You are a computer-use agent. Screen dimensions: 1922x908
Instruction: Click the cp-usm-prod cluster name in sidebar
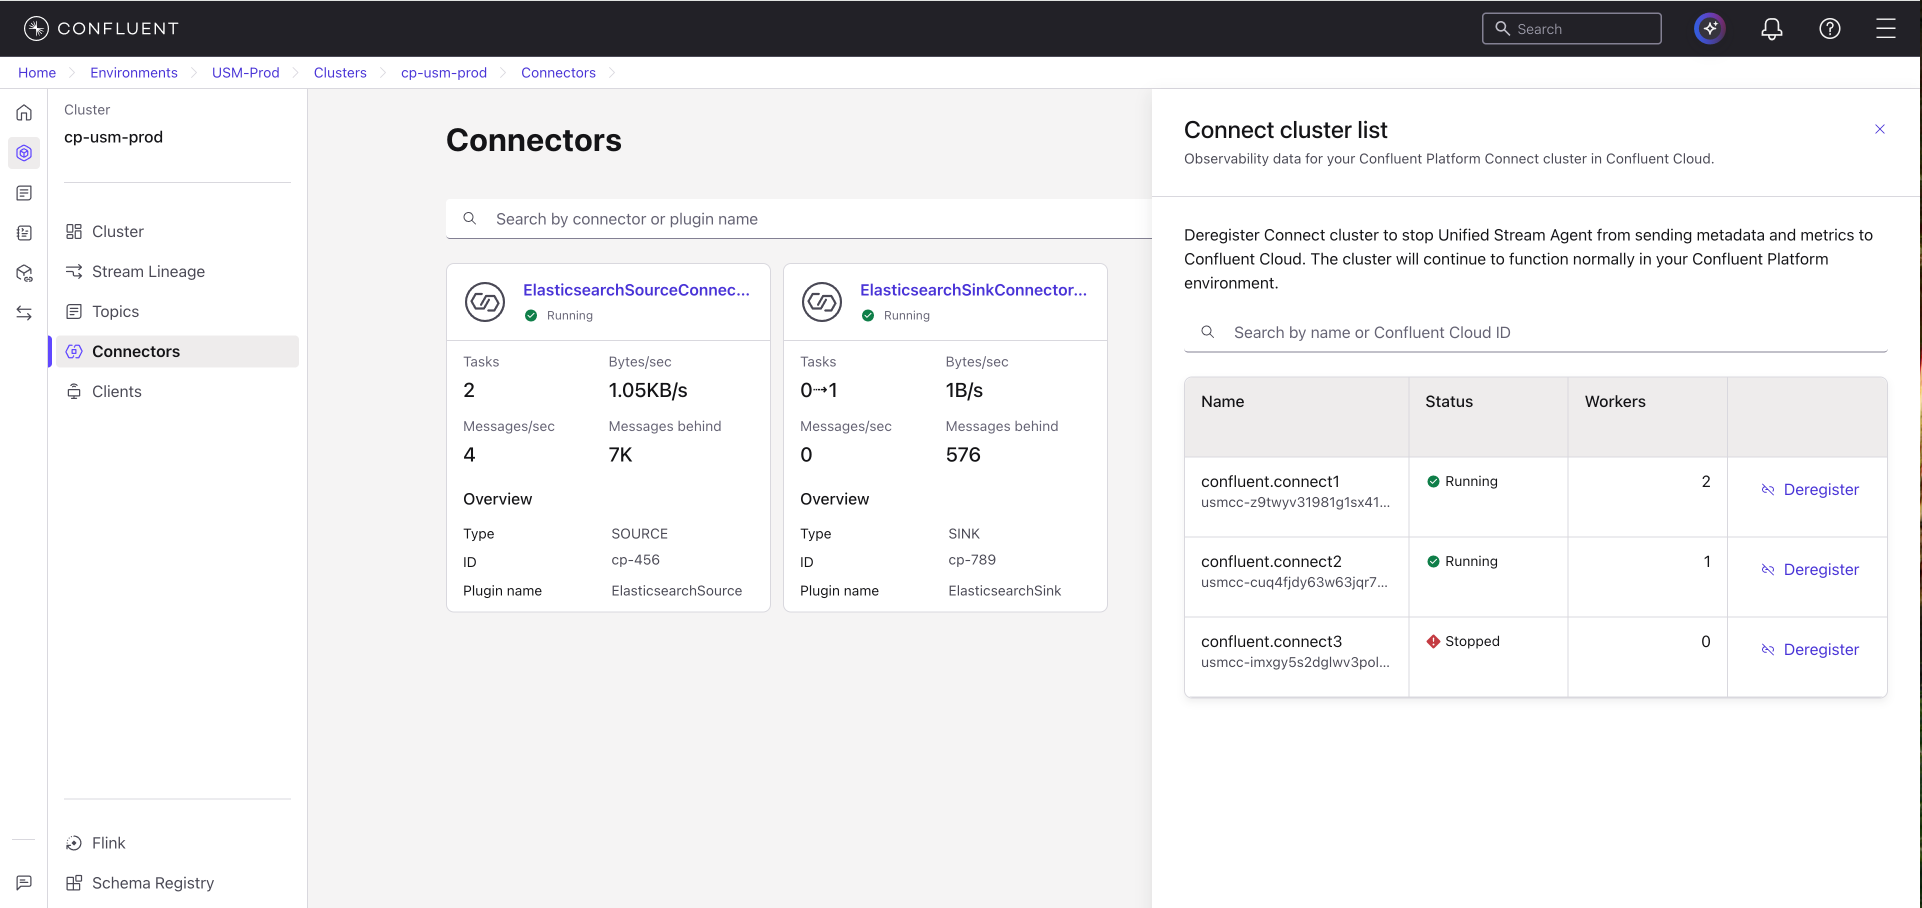113,137
